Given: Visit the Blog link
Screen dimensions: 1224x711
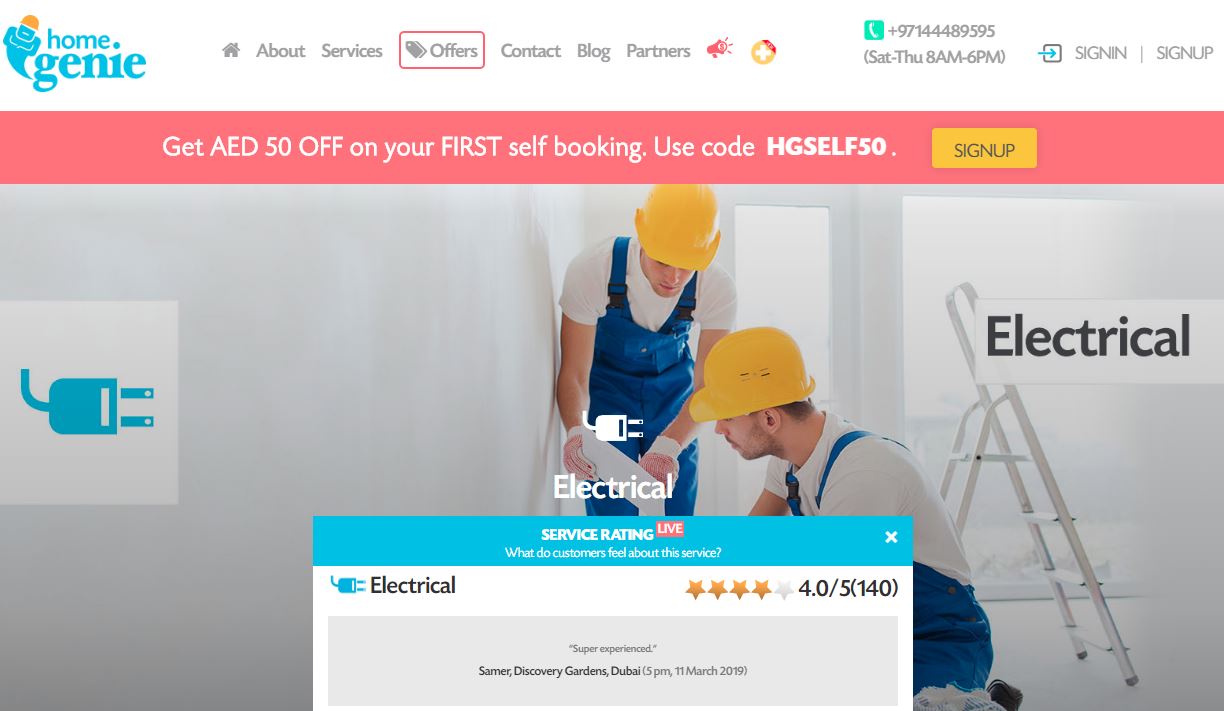Looking at the screenshot, I should [593, 51].
